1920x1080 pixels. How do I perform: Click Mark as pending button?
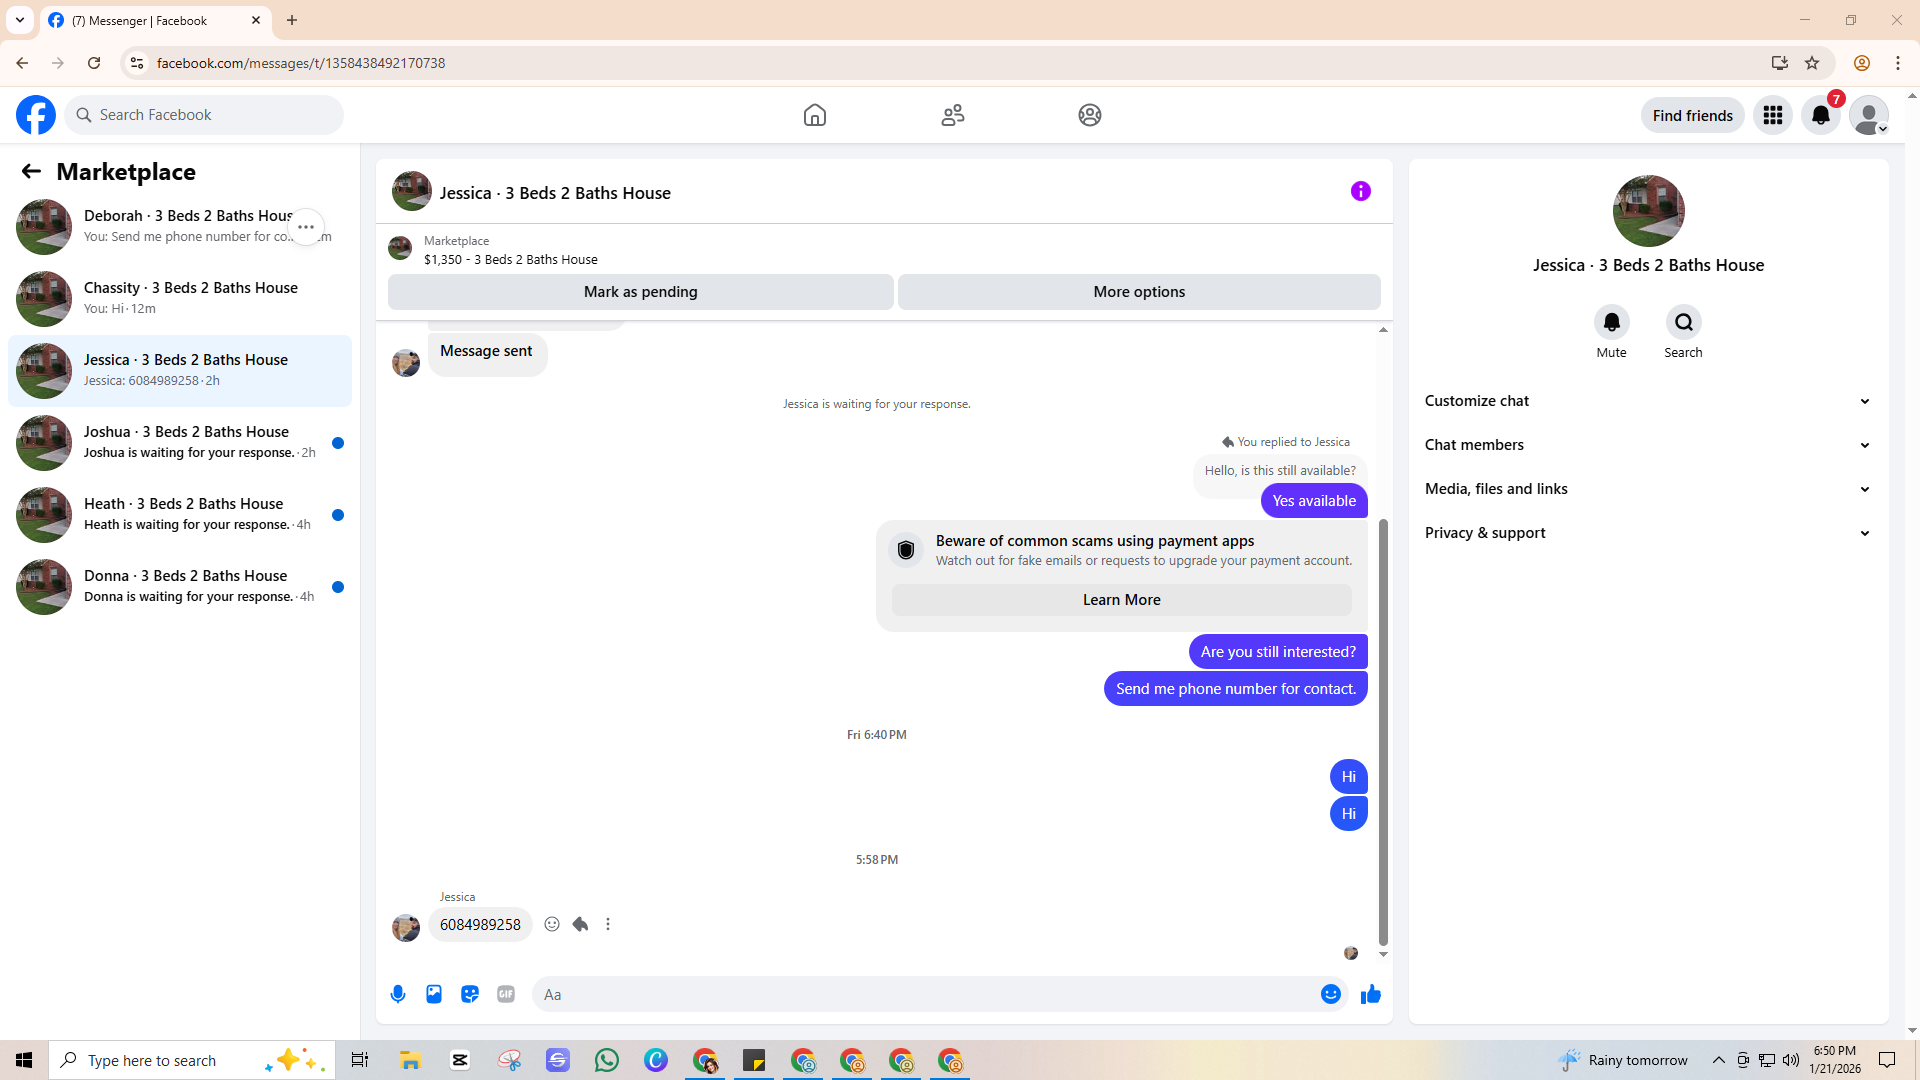[640, 292]
